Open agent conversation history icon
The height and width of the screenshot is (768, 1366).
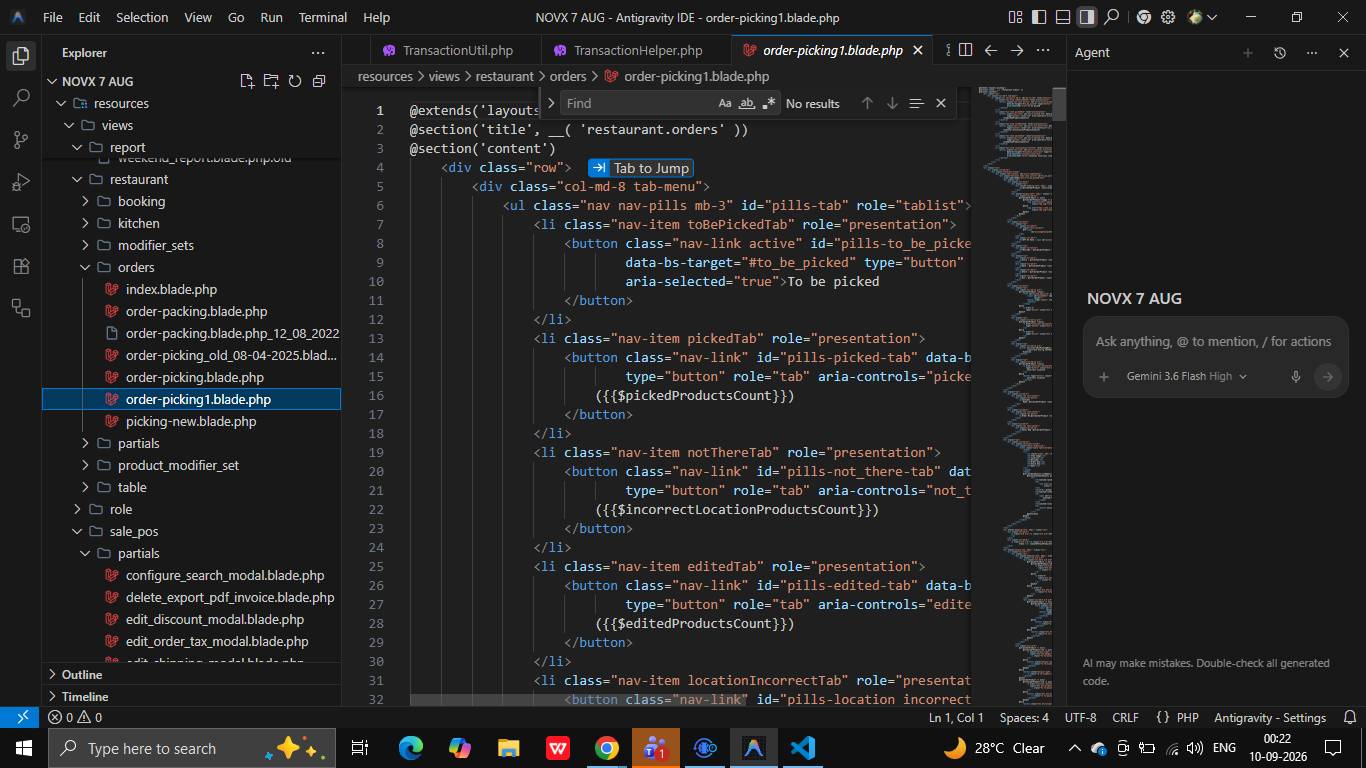click(x=1279, y=52)
